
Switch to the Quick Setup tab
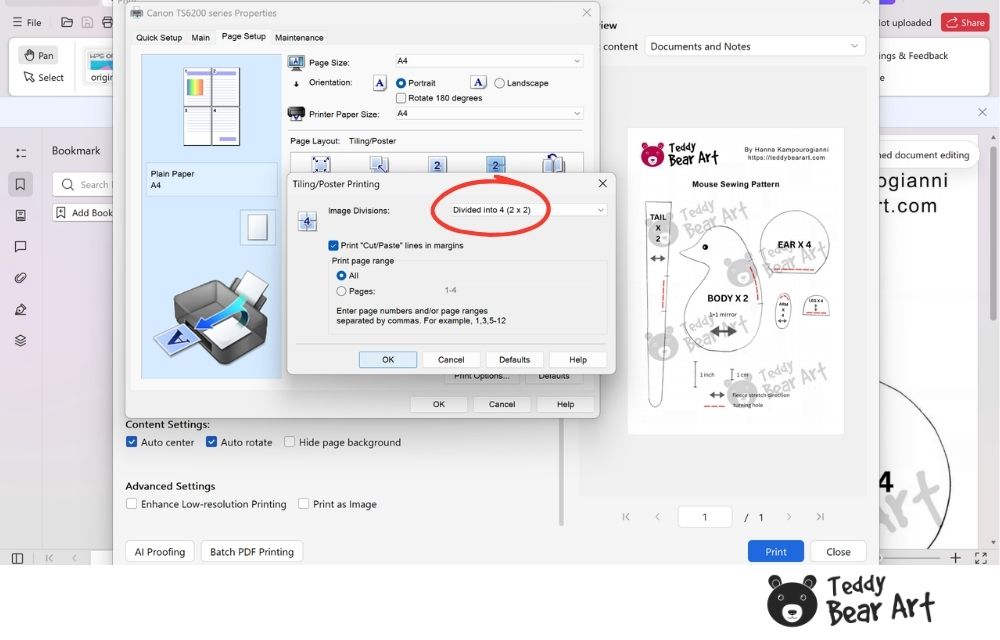(159, 38)
